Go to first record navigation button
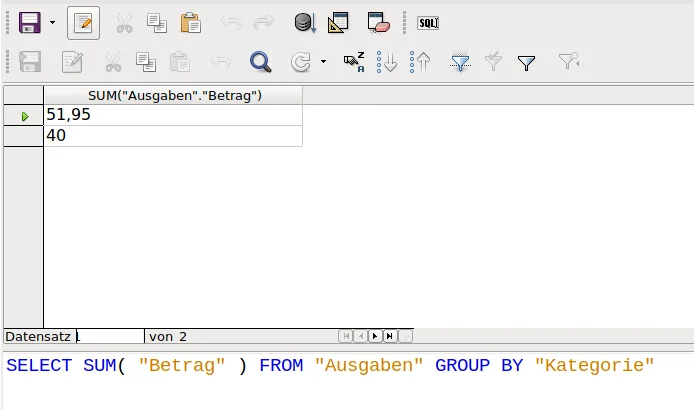The image size is (694, 410). [346, 336]
